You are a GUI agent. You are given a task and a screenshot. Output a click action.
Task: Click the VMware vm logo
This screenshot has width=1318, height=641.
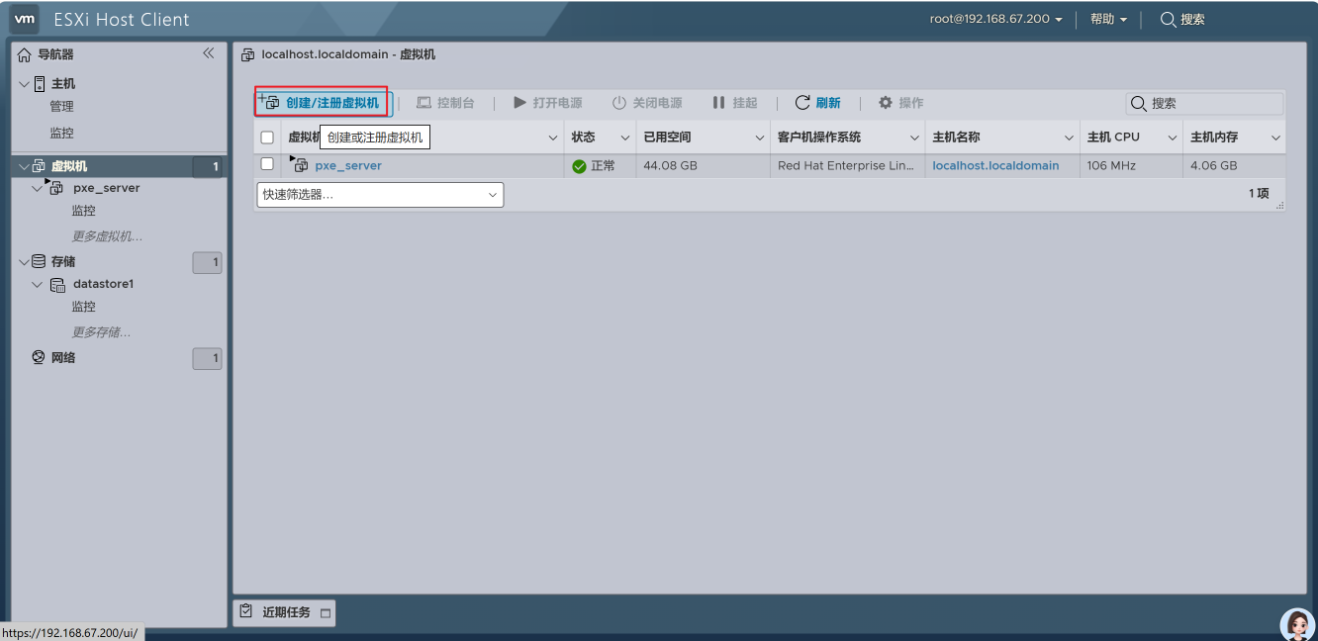coord(27,19)
